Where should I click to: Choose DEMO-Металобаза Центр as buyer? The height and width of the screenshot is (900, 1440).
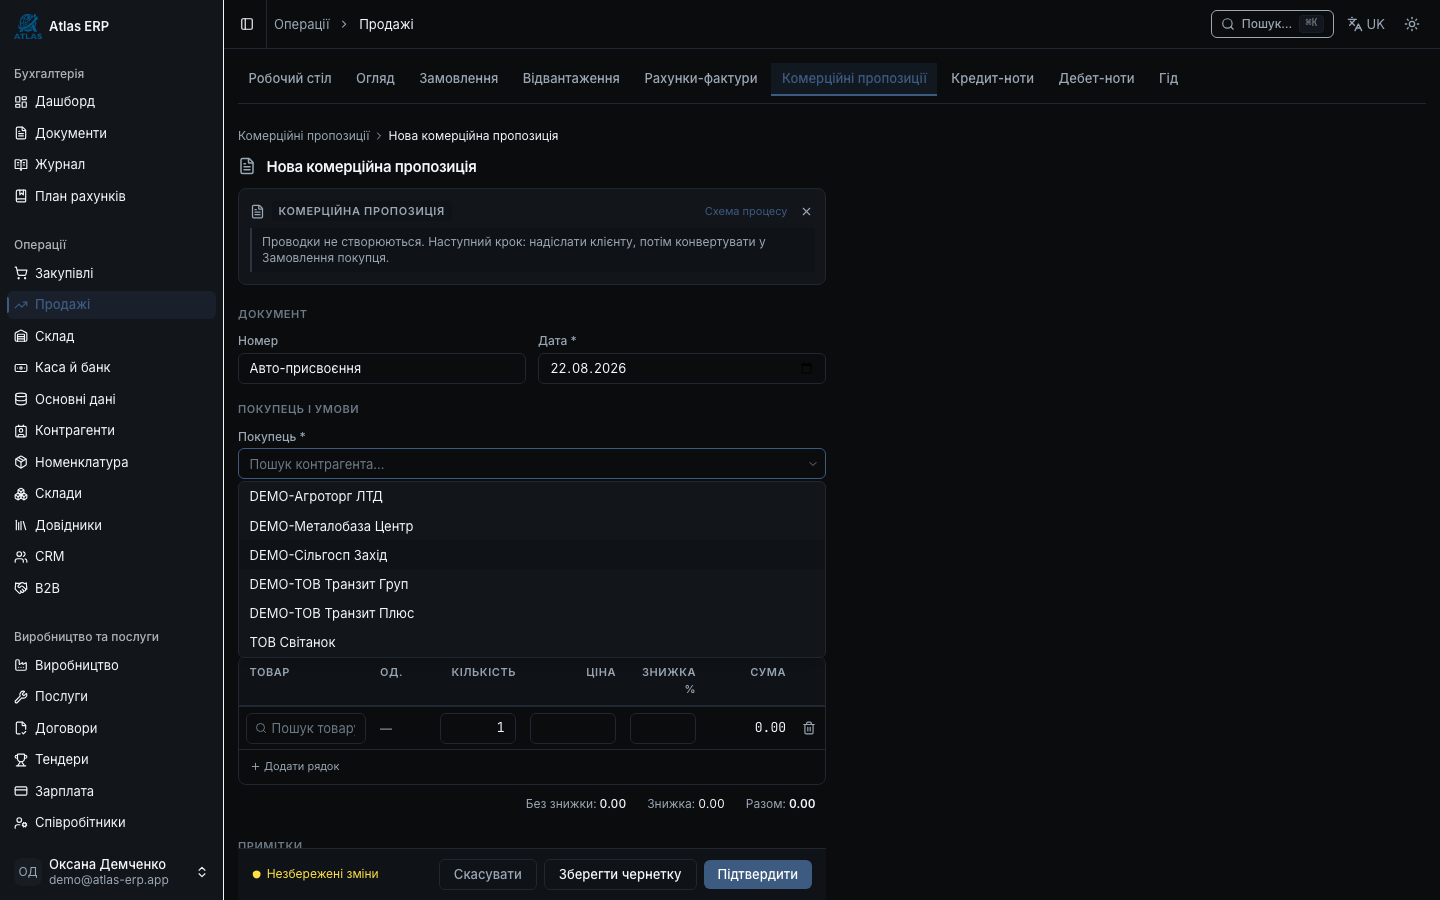[x=532, y=526]
